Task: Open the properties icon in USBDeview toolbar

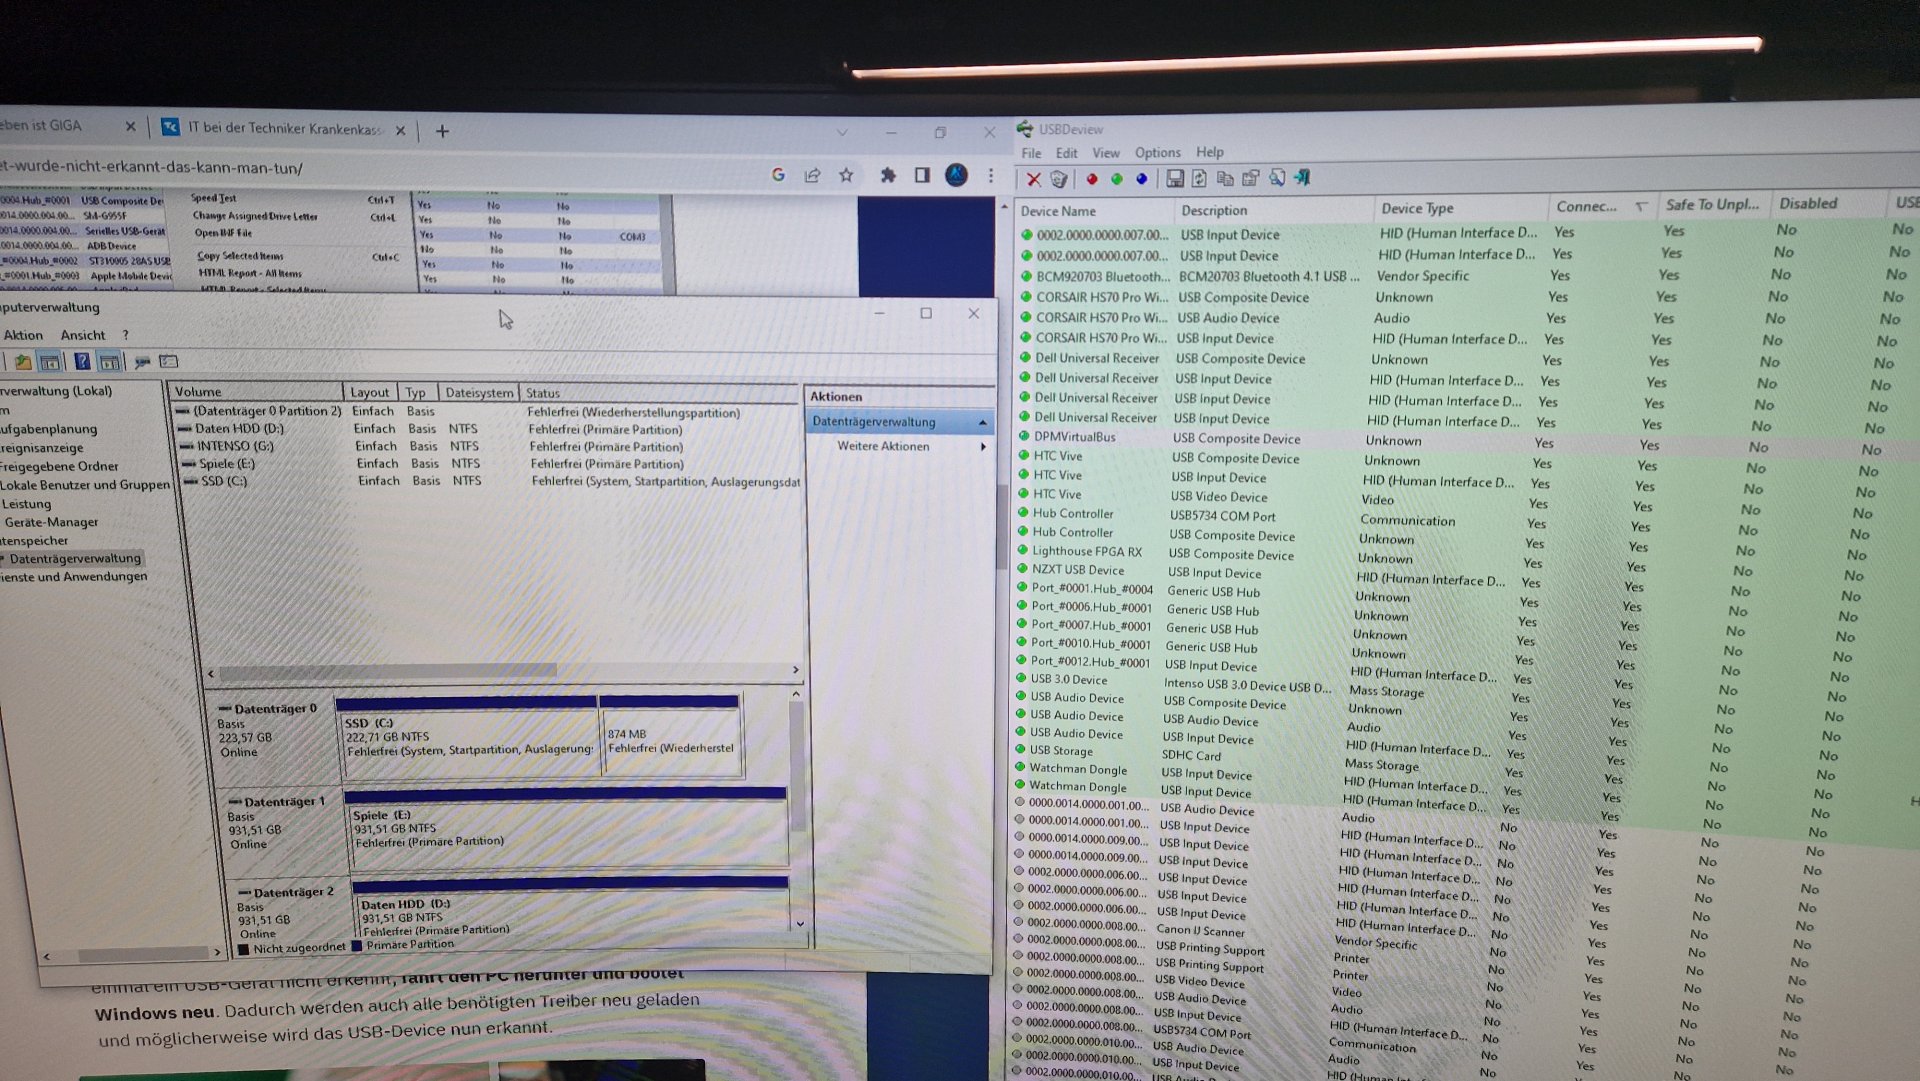Action: (1250, 178)
